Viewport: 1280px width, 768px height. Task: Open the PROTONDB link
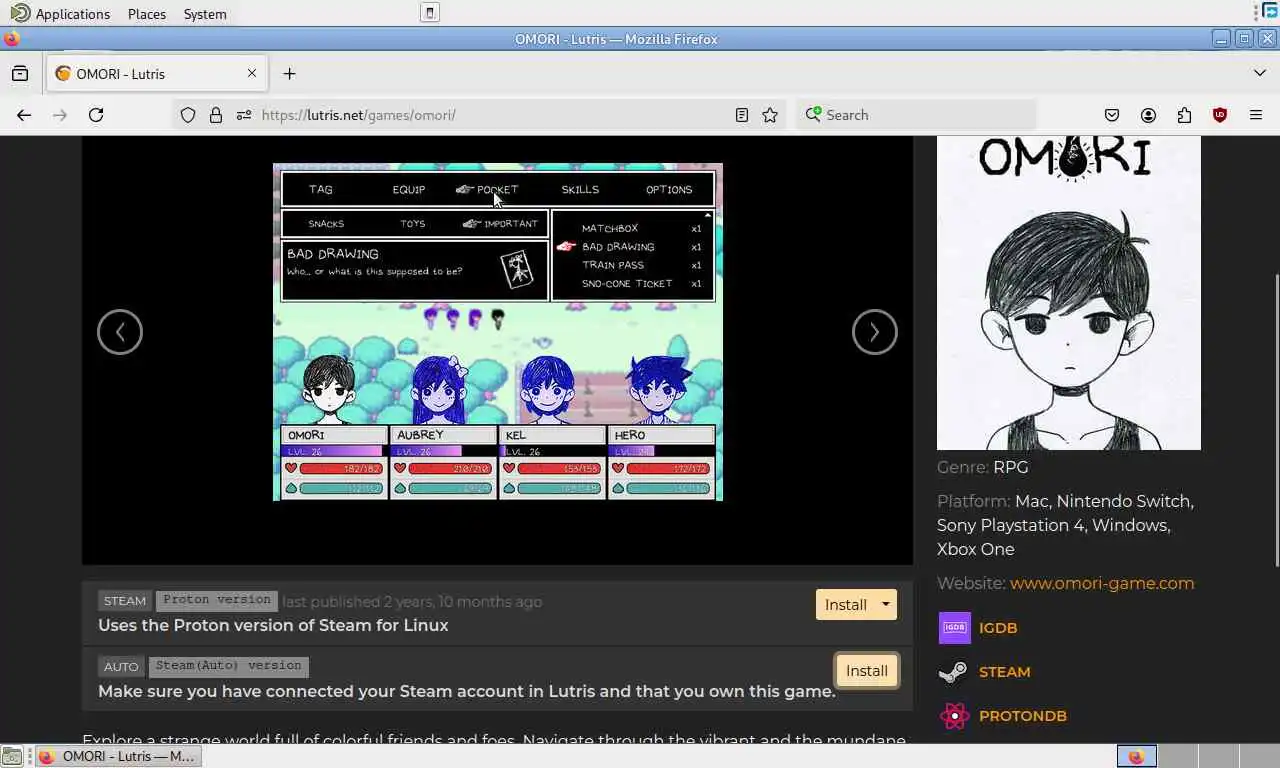pyautogui.click(x=1023, y=716)
